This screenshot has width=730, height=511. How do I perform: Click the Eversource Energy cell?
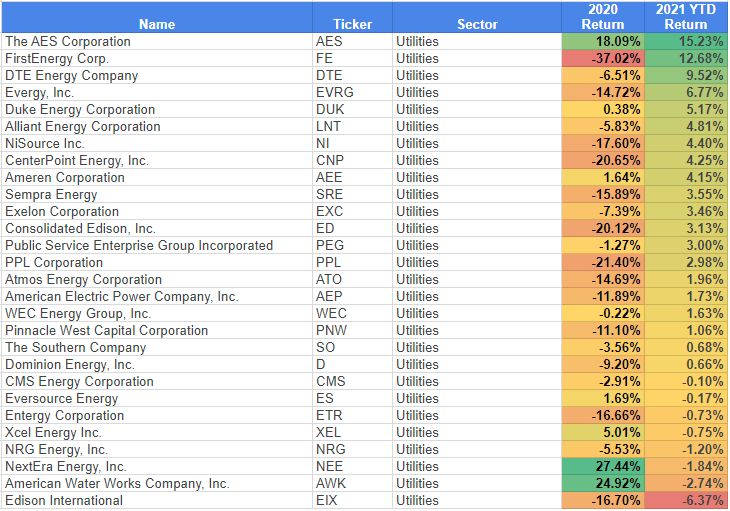pos(157,399)
